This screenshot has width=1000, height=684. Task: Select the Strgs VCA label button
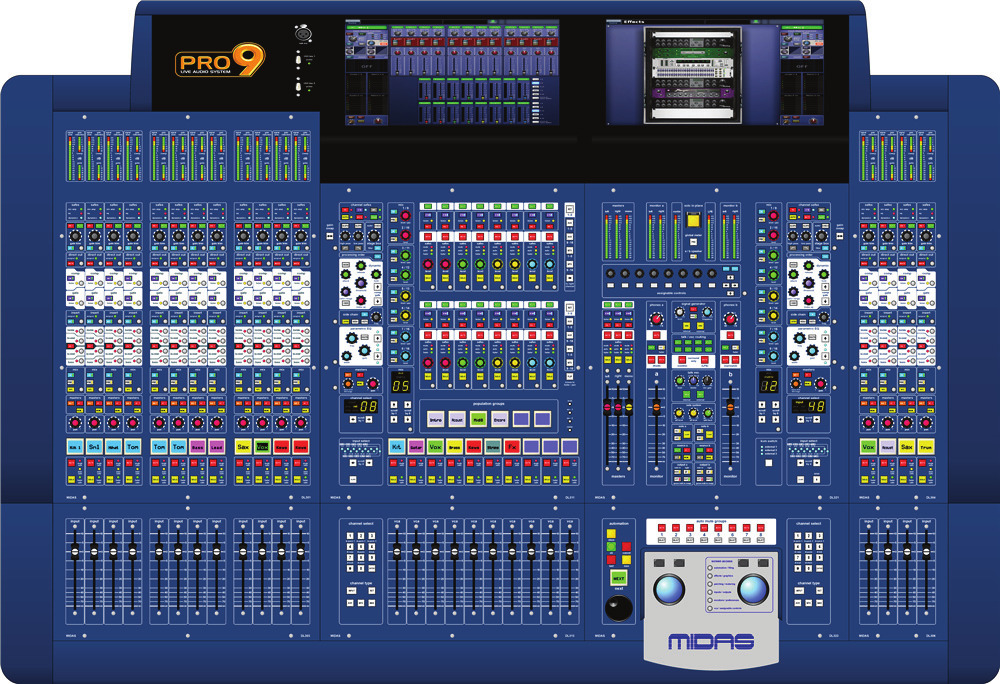pyautogui.click(x=492, y=446)
